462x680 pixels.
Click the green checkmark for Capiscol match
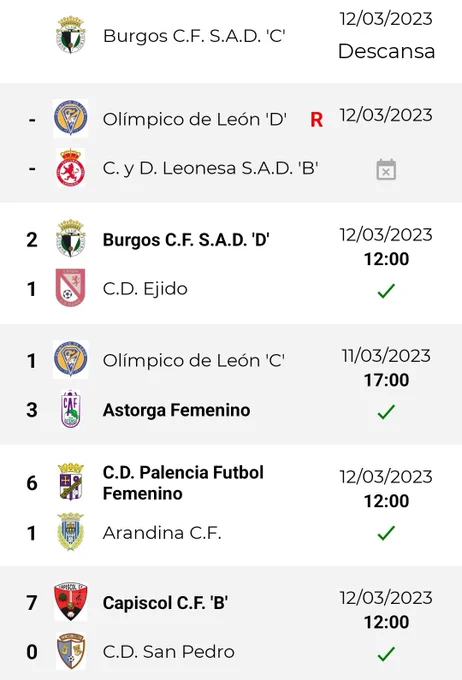pyautogui.click(x=386, y=654)
